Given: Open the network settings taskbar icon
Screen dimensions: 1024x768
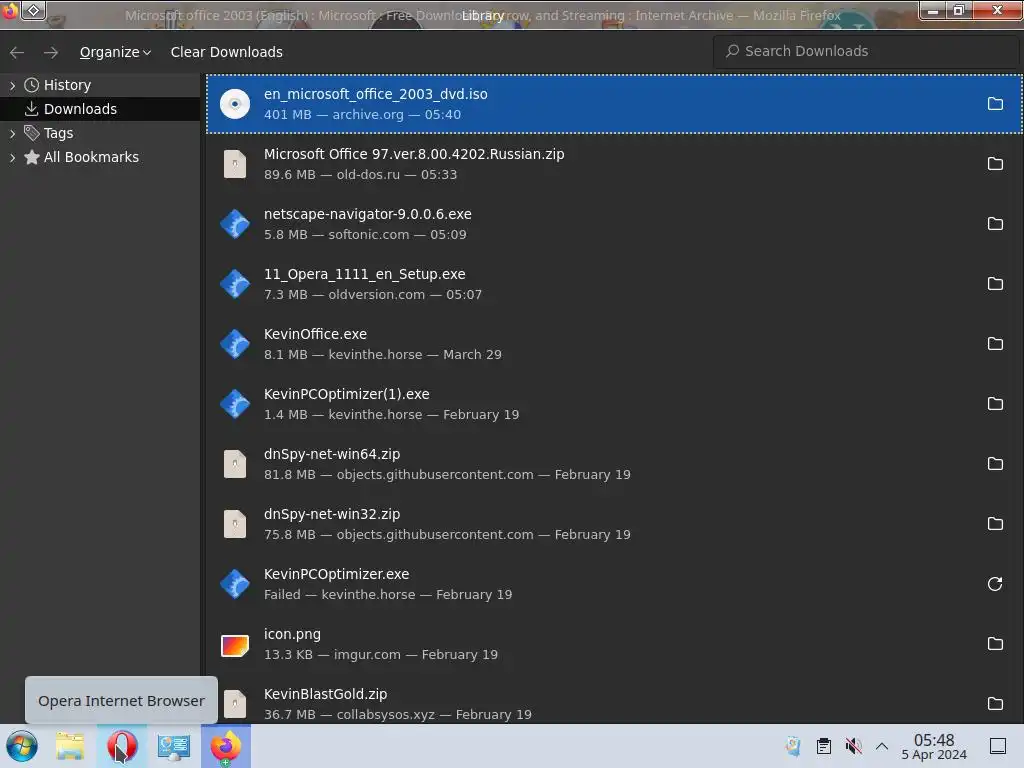Looking at the screenshot, I should [173, 746].
